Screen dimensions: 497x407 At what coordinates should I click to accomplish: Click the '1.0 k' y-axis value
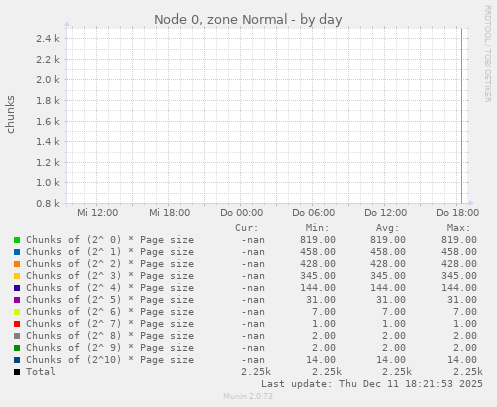click(48, 183)
